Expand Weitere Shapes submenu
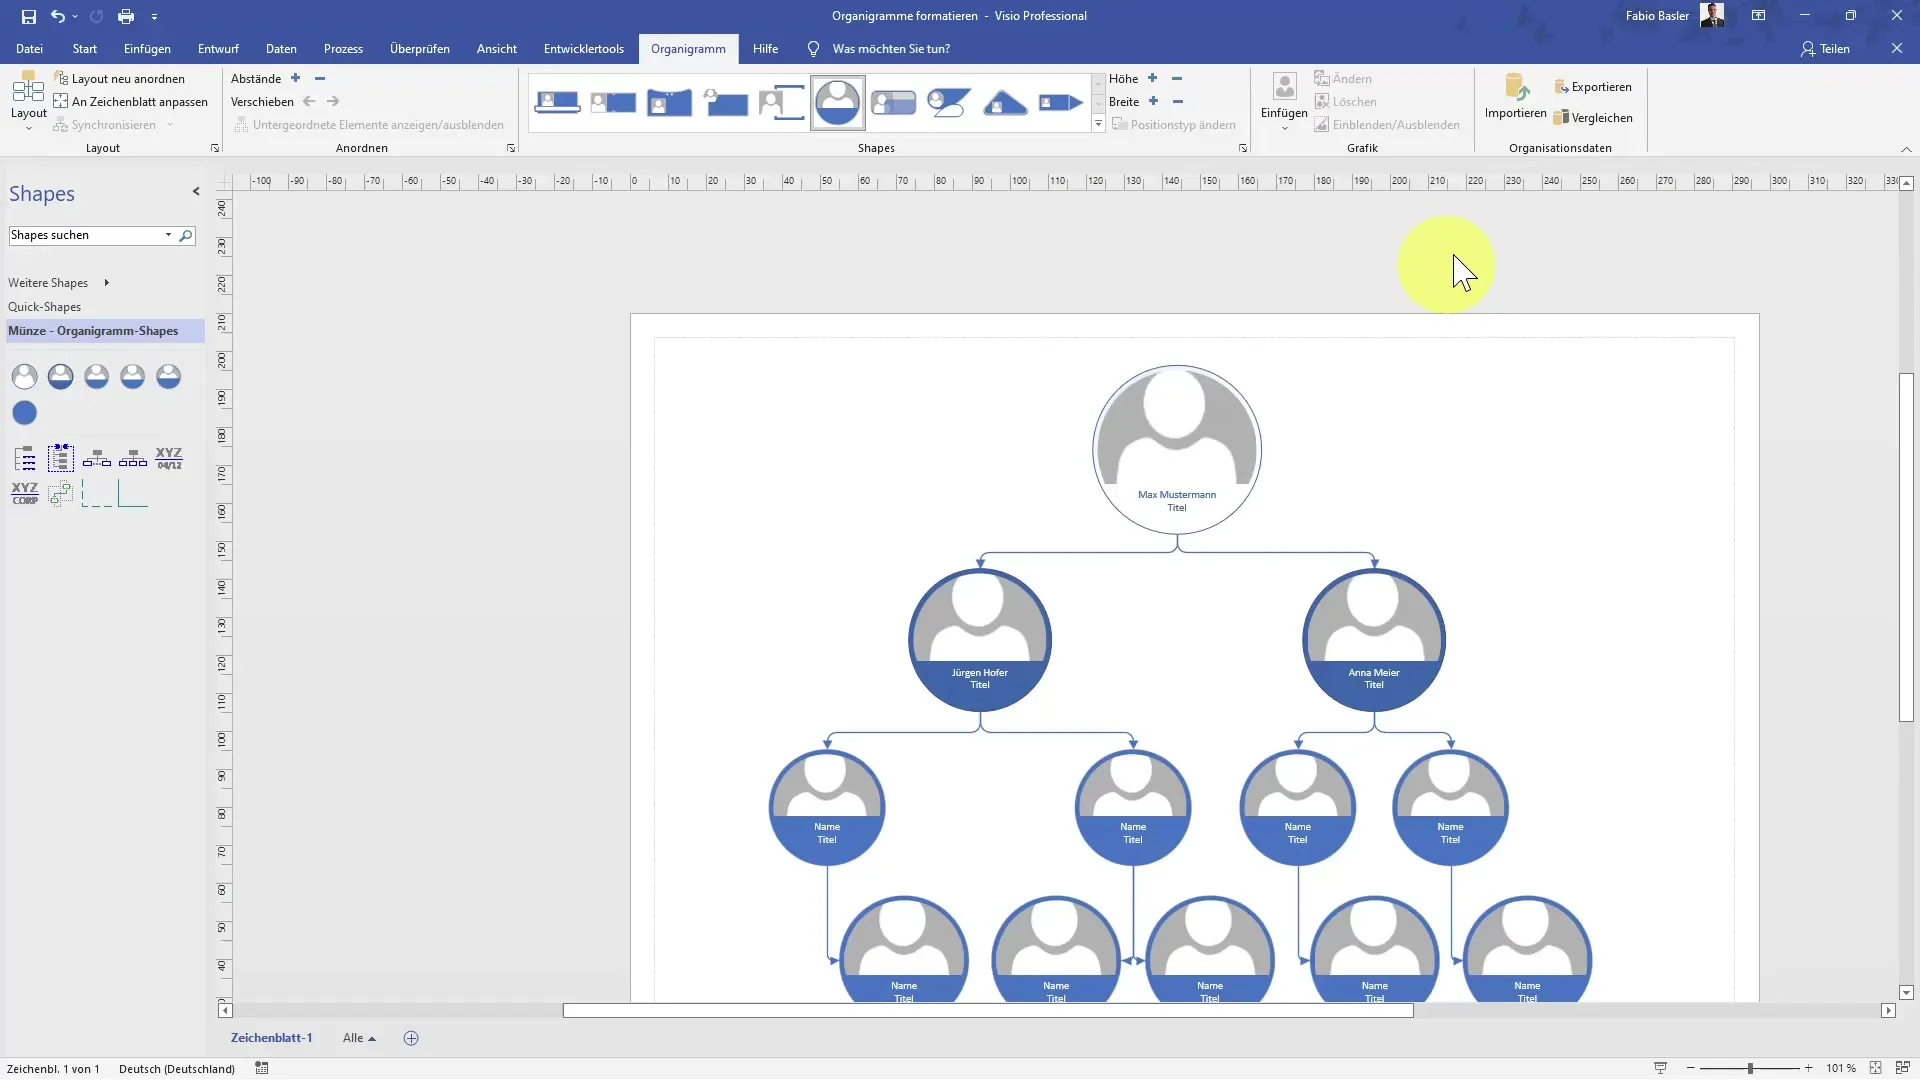This screenshot has width=1920, height=1080. point(106,283)
